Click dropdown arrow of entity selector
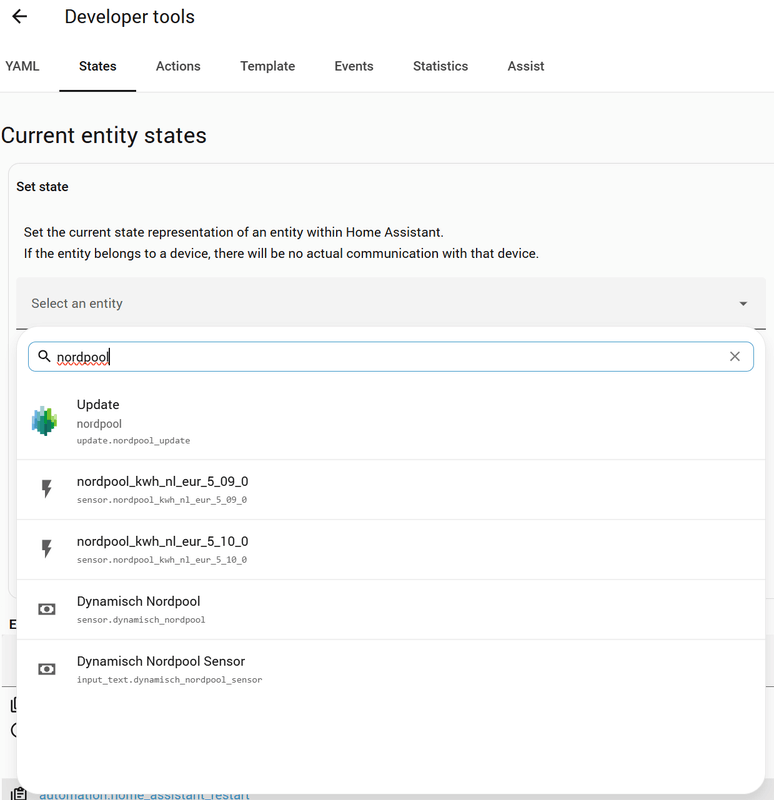The width and height of the screenshot is (774, 800). coord(743,304)
